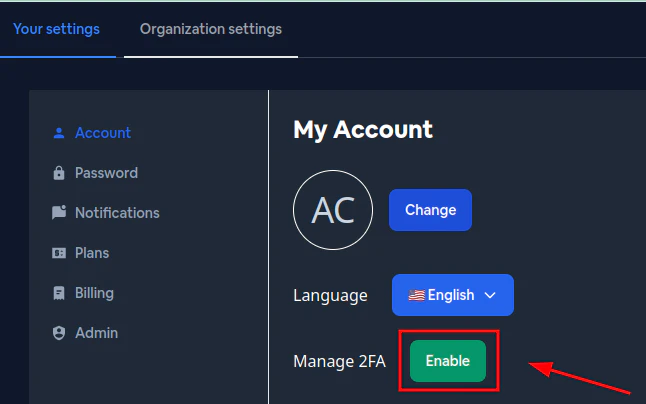Click the Notifications message icon in sidebar
Viewport: 646px width, 404px height.
[x=58, y=213]
